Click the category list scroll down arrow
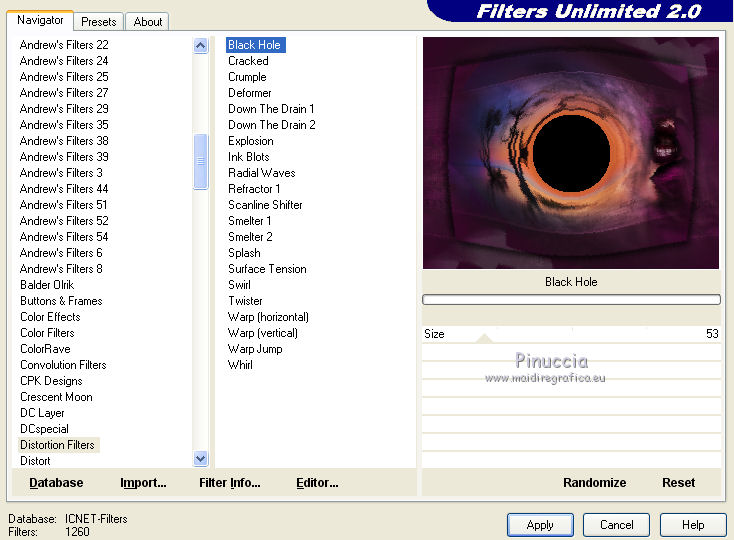This screenshot has width=734, height=540. pyautogui.click(x=200, y=459)
